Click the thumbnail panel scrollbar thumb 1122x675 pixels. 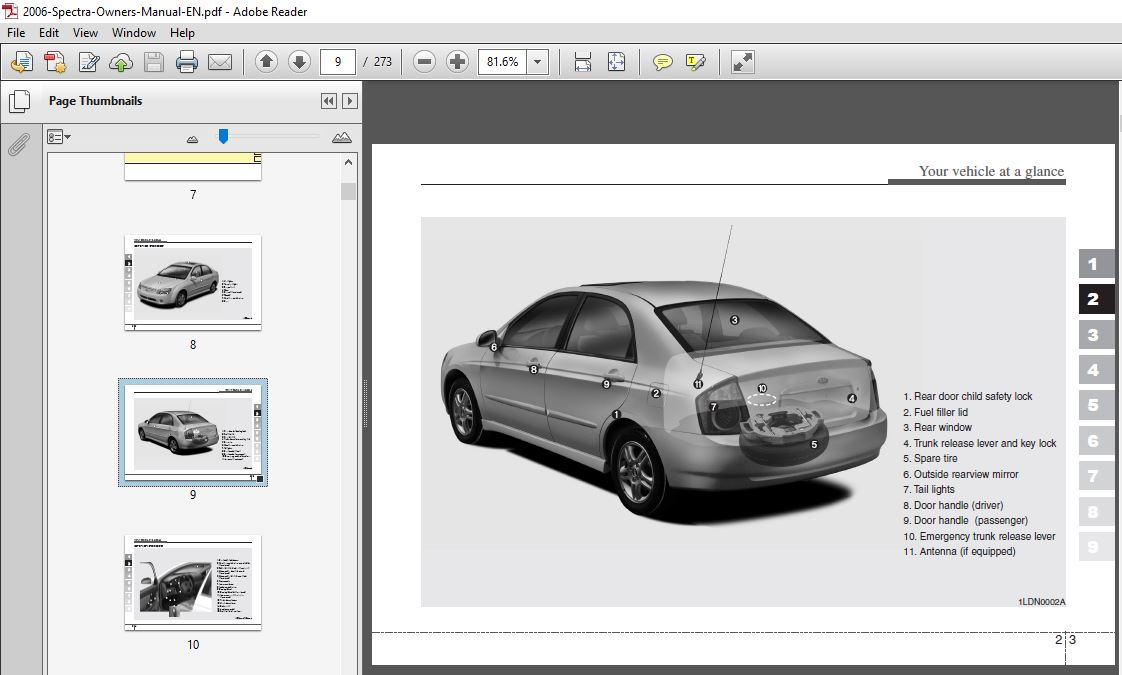348,192
